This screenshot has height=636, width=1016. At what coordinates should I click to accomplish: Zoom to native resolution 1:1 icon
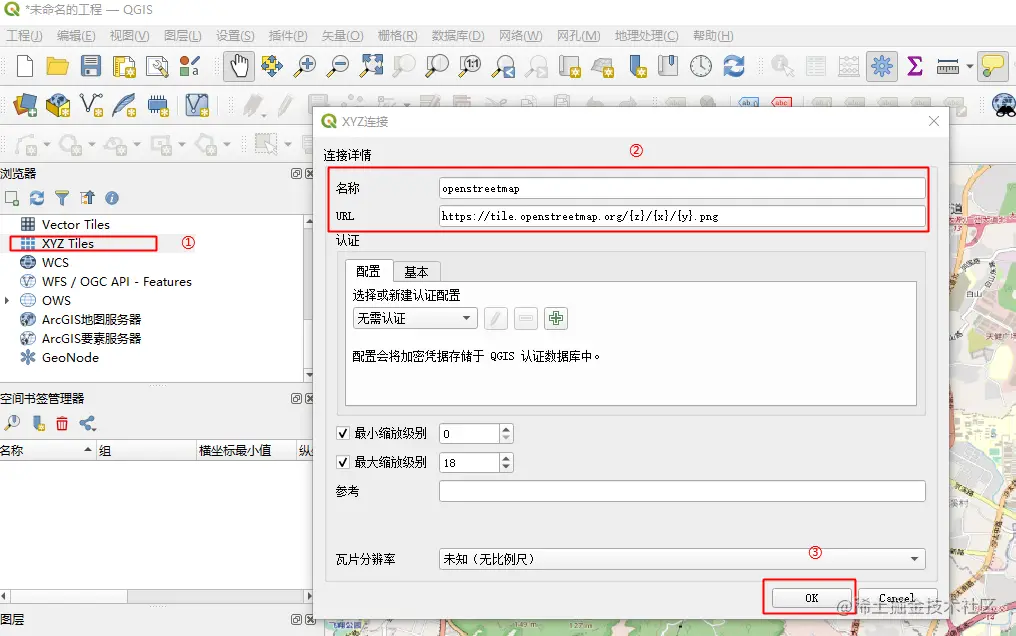click(x=470, y=66)
